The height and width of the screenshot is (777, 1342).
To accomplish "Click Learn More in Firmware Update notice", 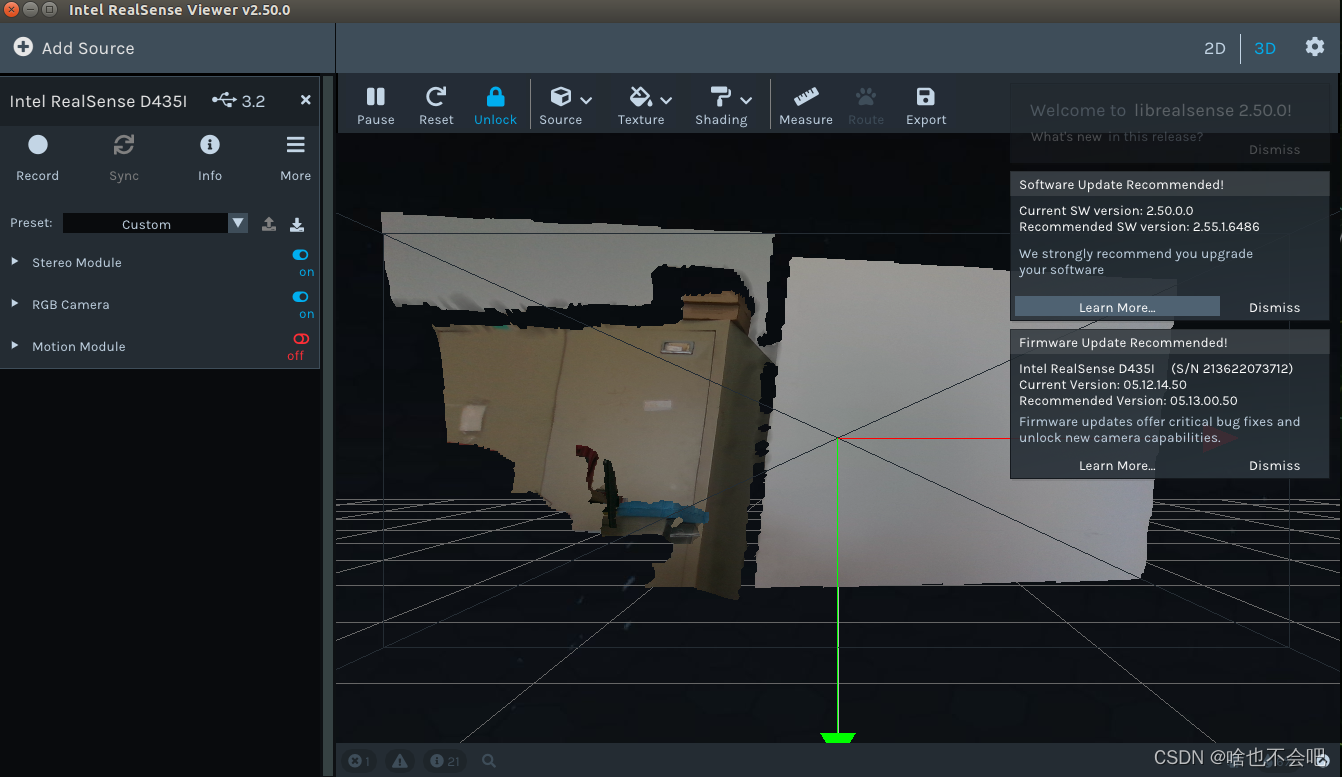I will 1117,465.
